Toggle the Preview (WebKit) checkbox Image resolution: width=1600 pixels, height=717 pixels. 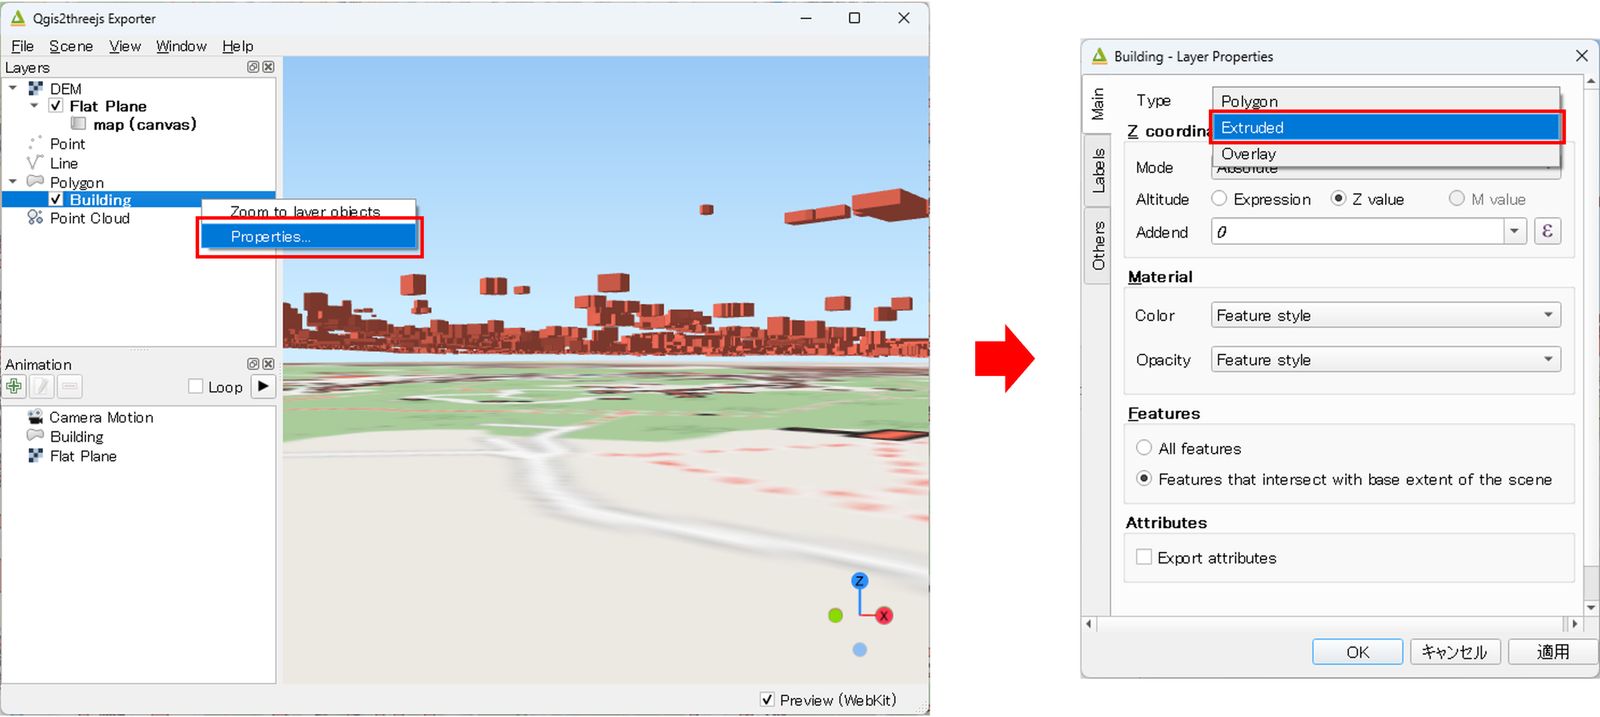767,700
